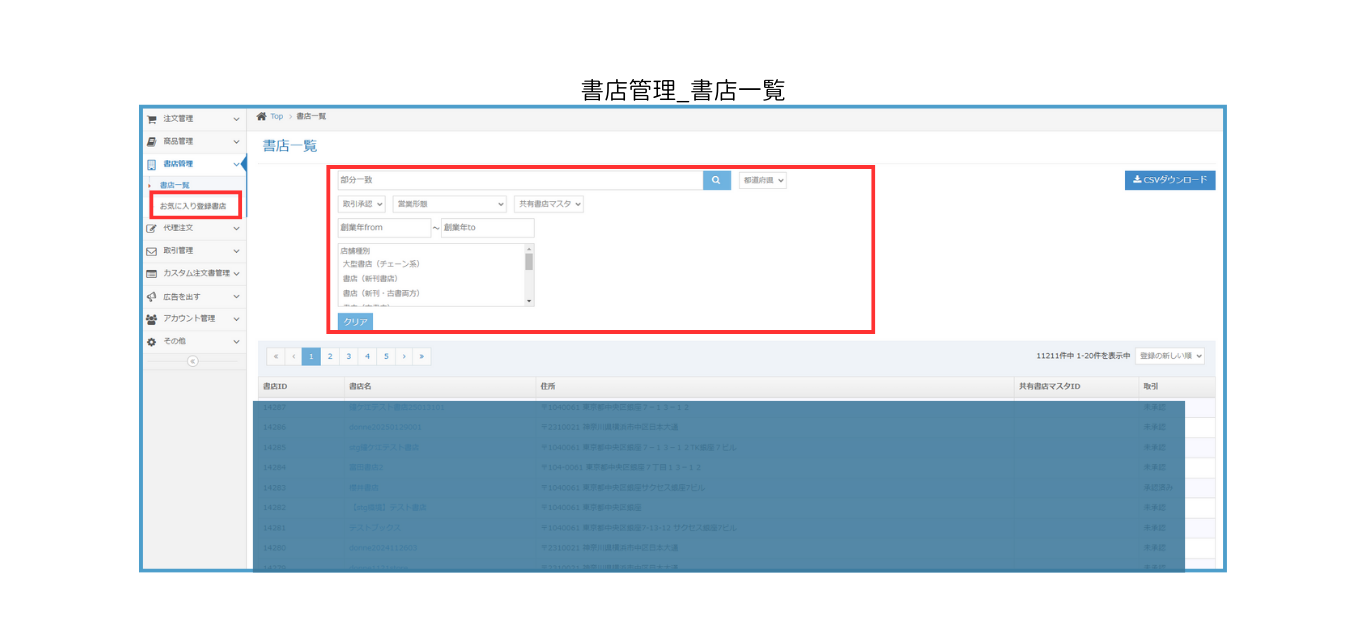This screenshot has height=629, width=1366.
Task: Click the 広告を出す megaphone icon
Action: pos(151,296)
